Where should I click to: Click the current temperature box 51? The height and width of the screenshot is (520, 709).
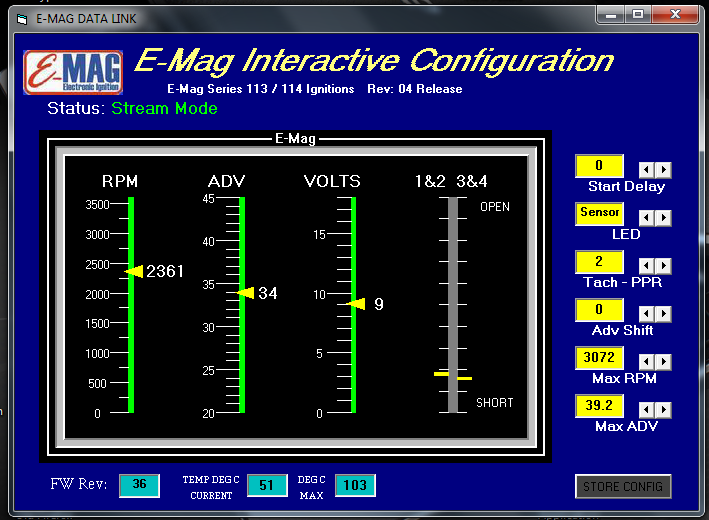pos(267,486)
